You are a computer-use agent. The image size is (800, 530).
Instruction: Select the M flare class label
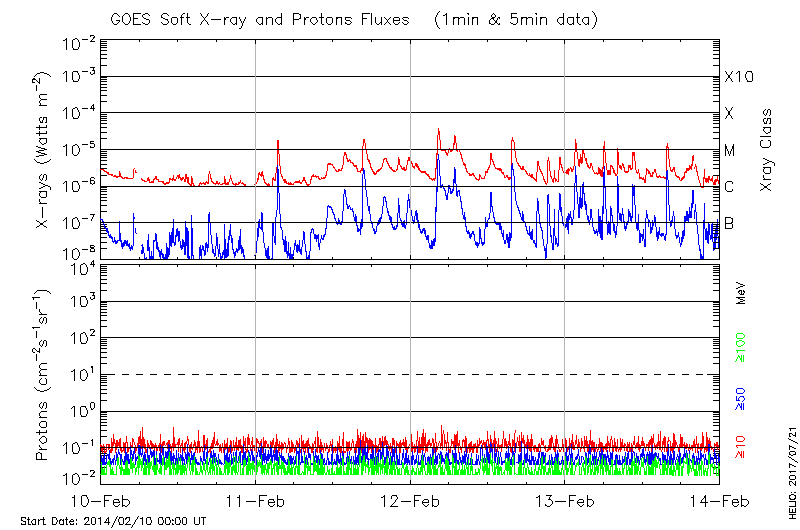tap(730, 150)
